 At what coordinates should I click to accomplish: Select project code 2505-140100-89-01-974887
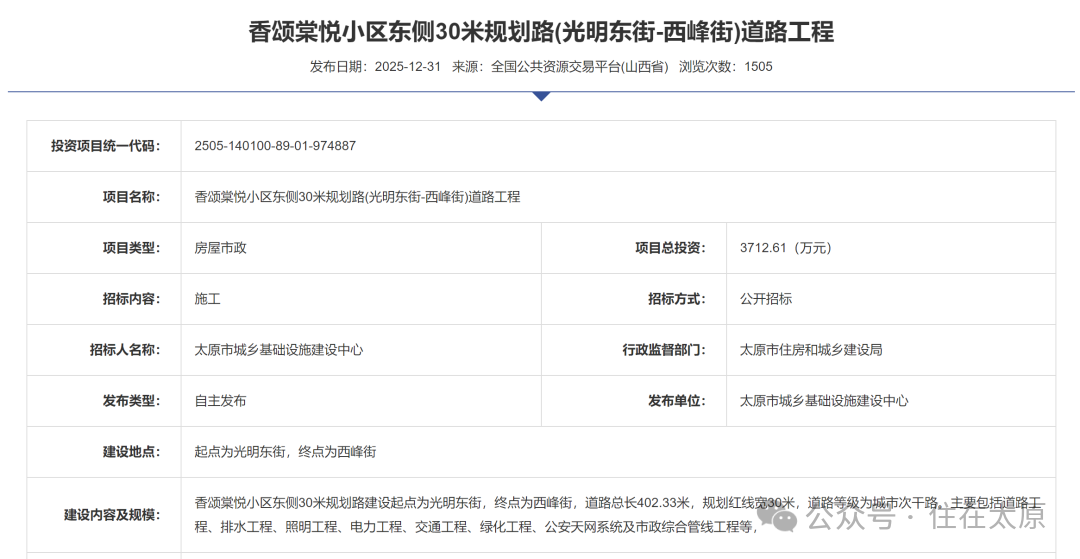click(x=276, y=146)
